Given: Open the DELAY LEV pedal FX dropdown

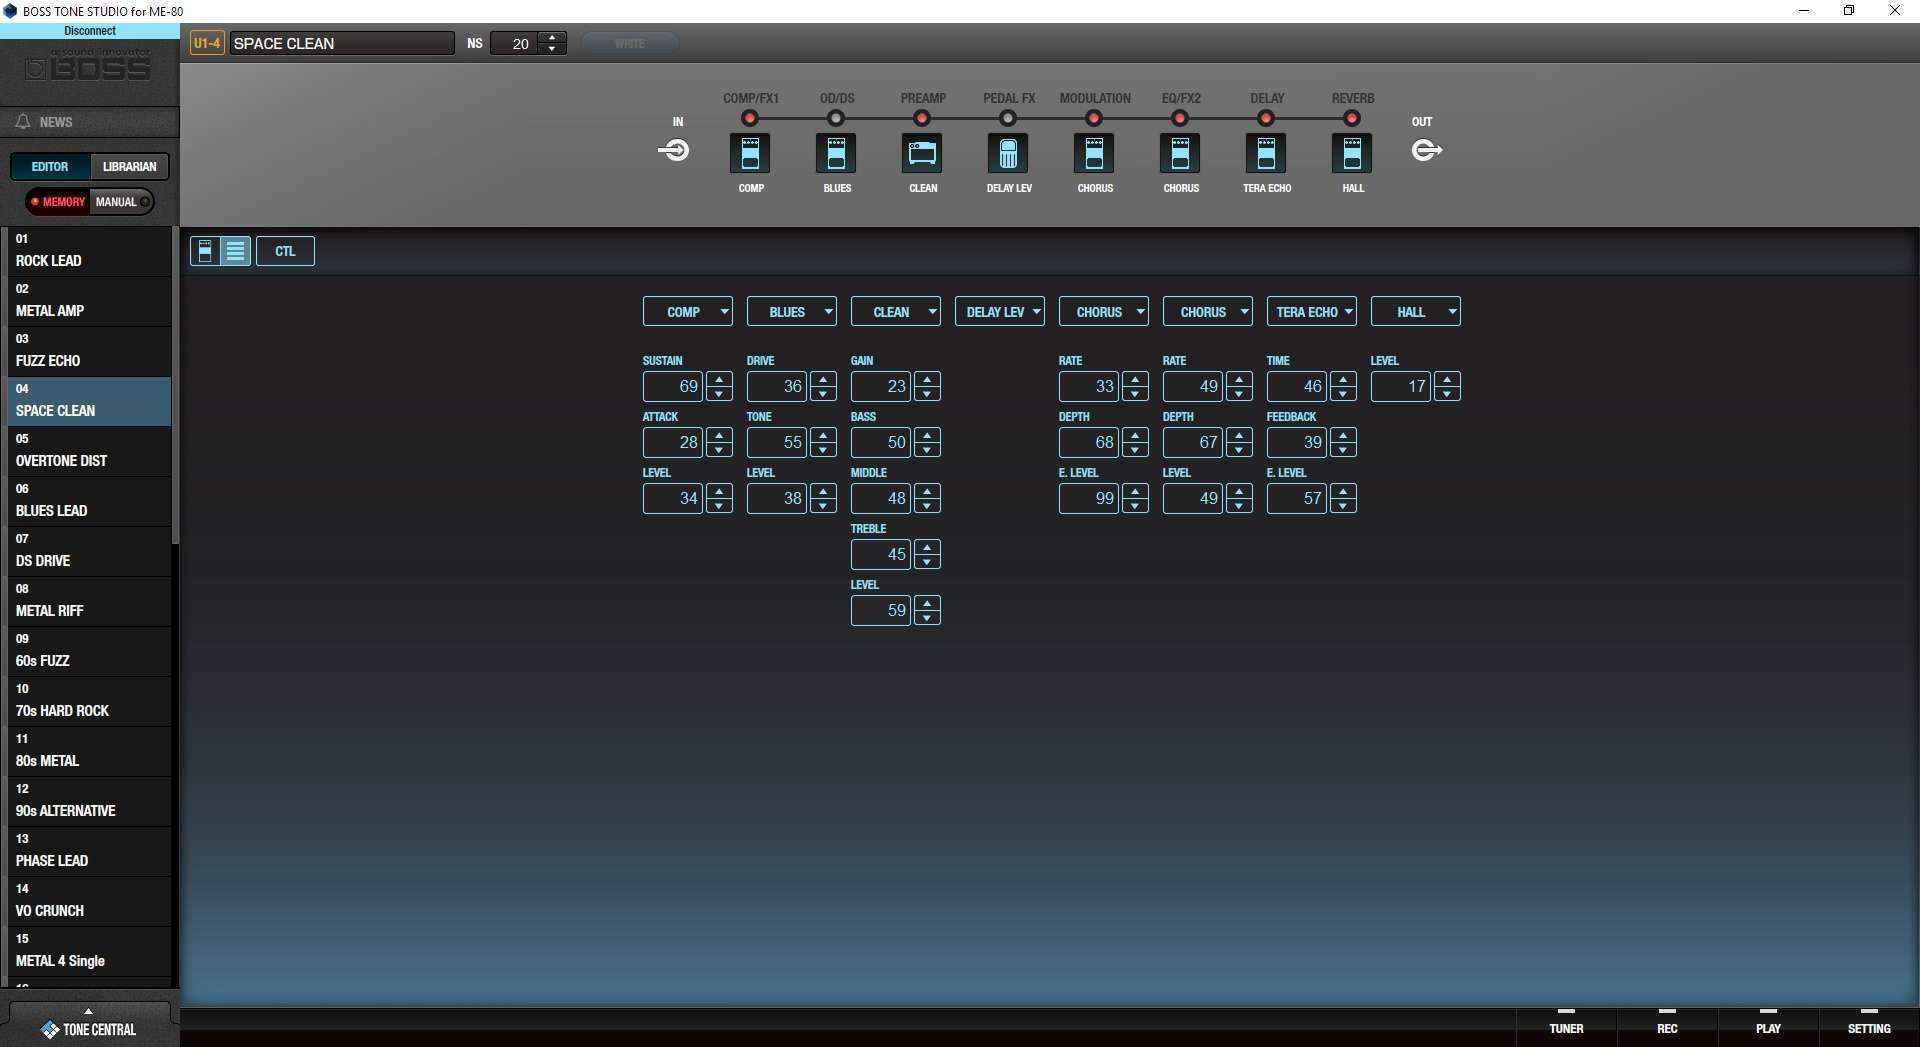Looking at the screenshot, I should pyautogui.click(x=1000, y=312).
